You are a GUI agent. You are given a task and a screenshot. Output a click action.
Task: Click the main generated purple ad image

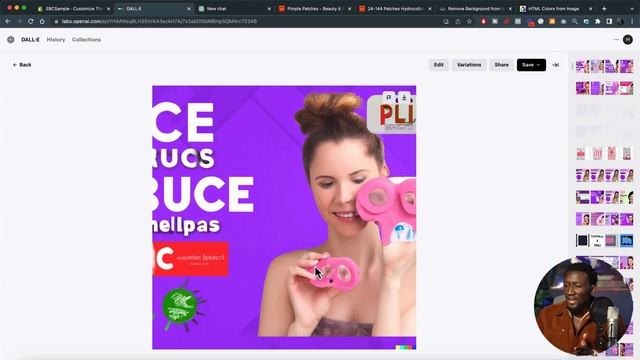(x=284, y=217)
